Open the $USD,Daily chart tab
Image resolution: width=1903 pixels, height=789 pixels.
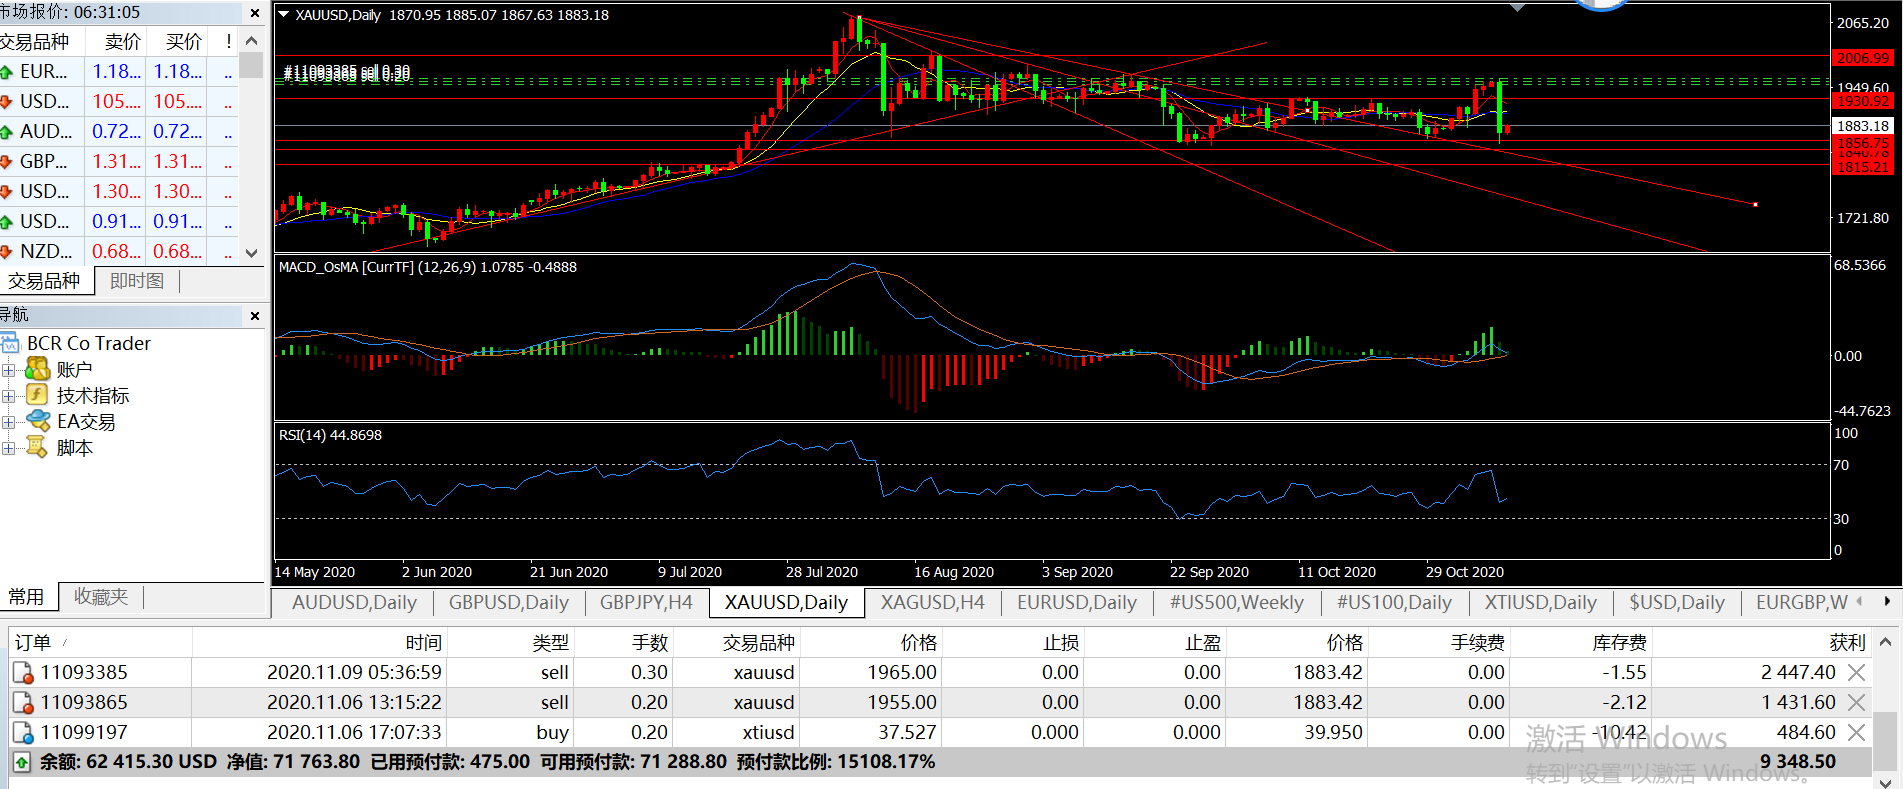pyautogui.click(x=1676, y=603)
